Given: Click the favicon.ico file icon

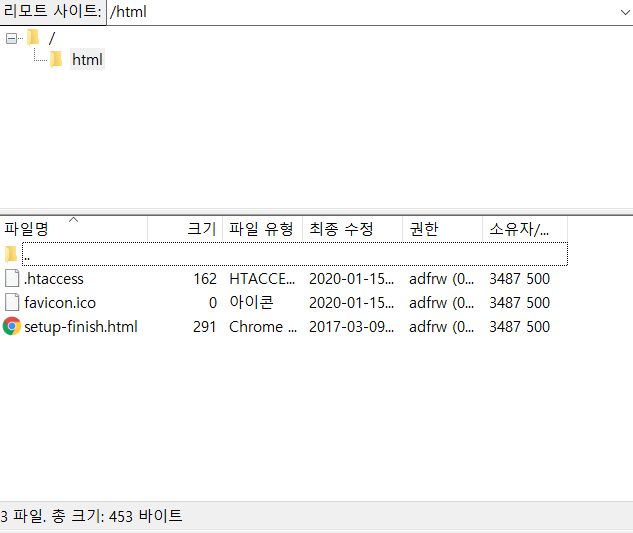Looking at the screenshot, I should point(12,302).
